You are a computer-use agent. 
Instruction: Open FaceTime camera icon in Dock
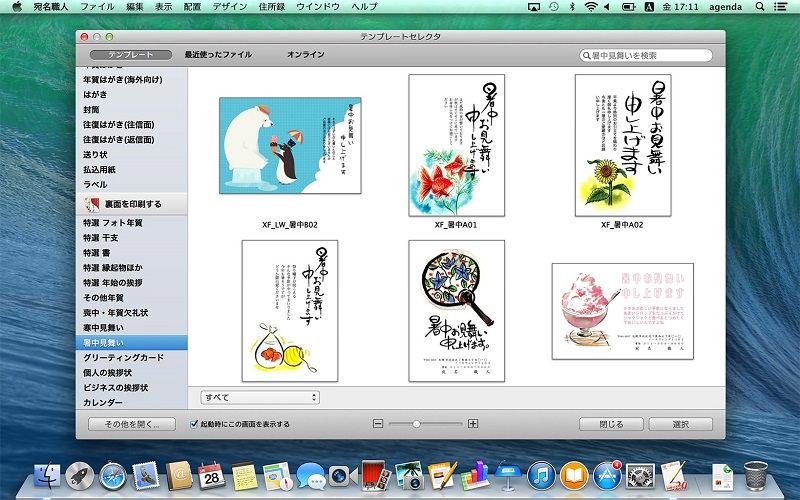click(343, 477)
